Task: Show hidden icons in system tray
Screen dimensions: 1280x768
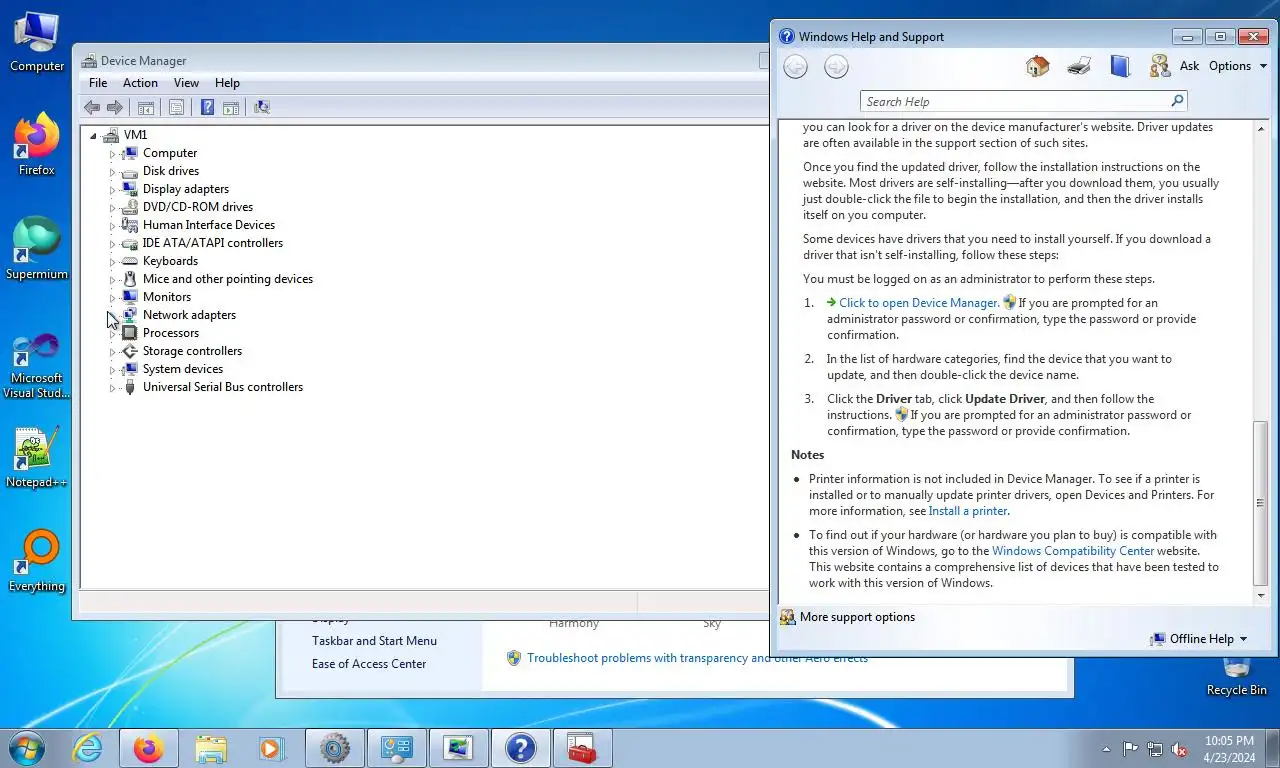Action: pyautogui.click(x=1106, y=749)
